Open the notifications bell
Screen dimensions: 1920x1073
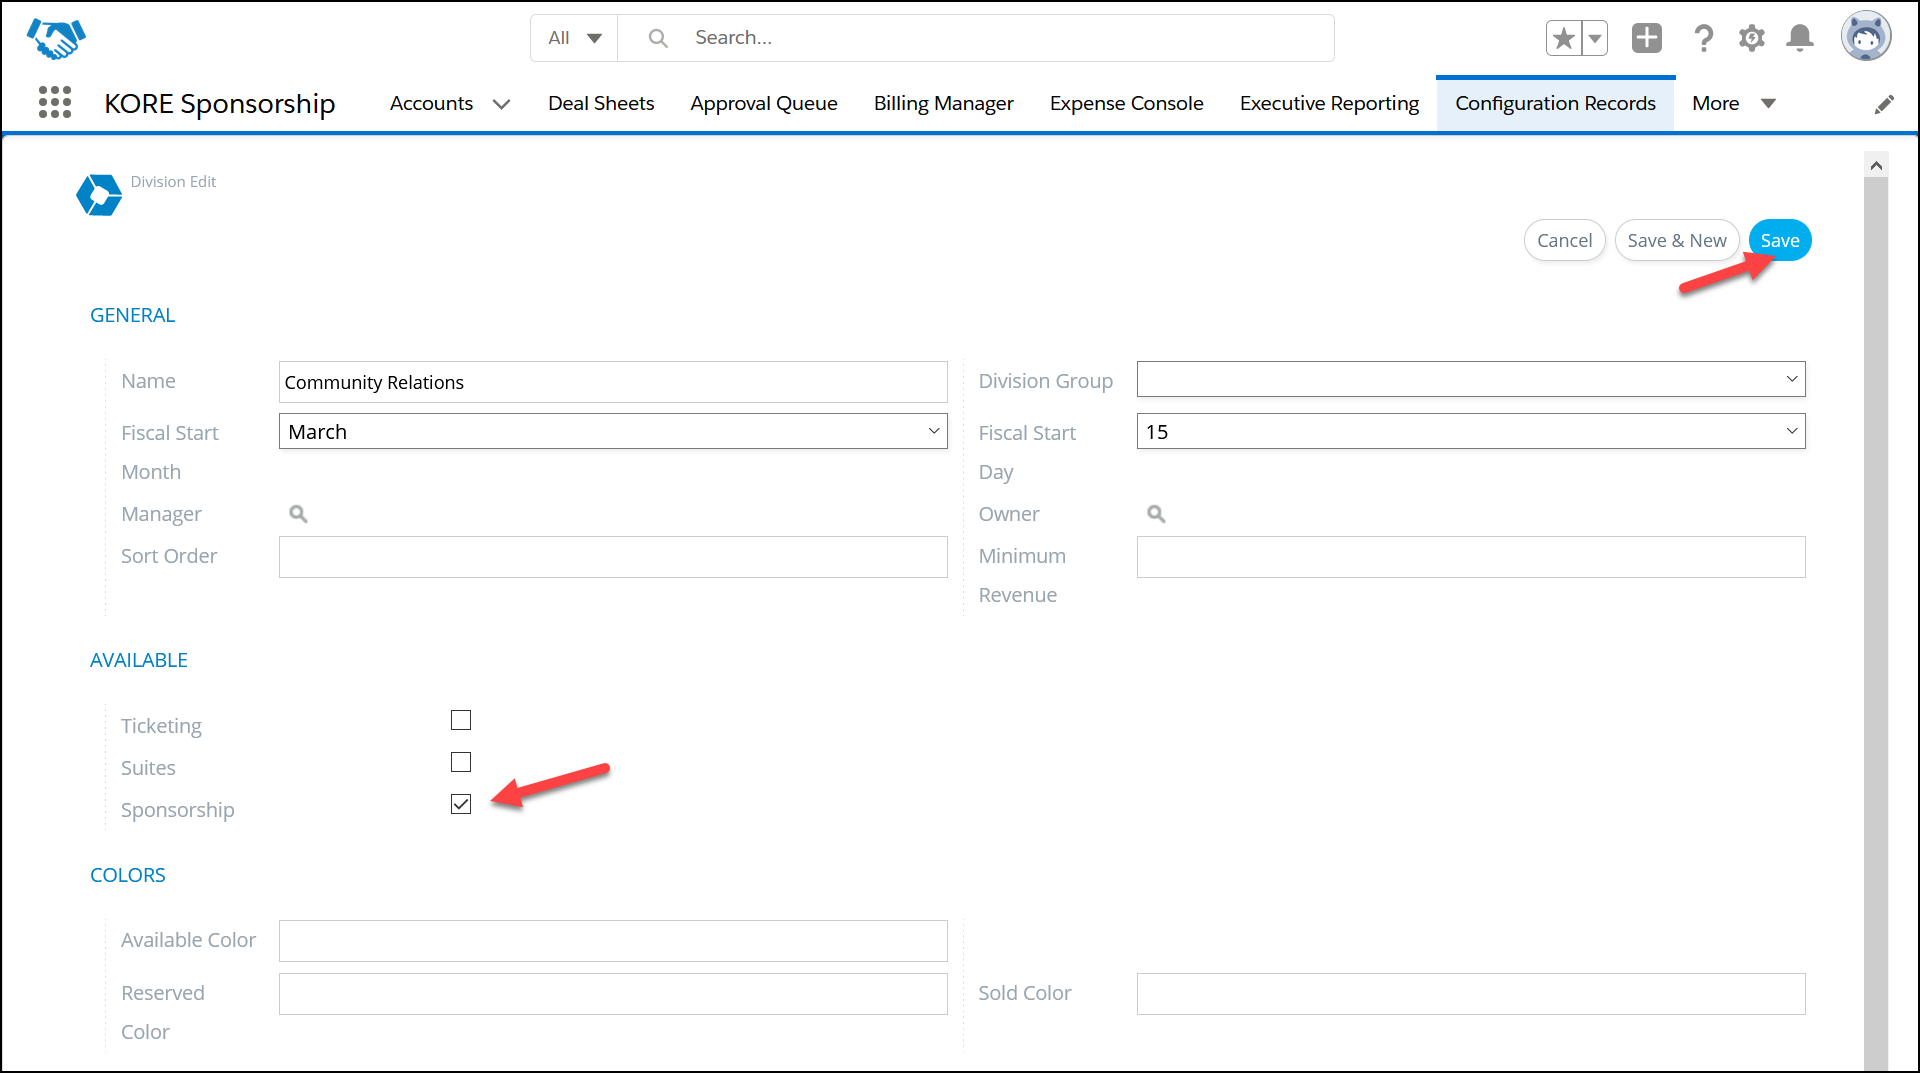(1800, 39)
